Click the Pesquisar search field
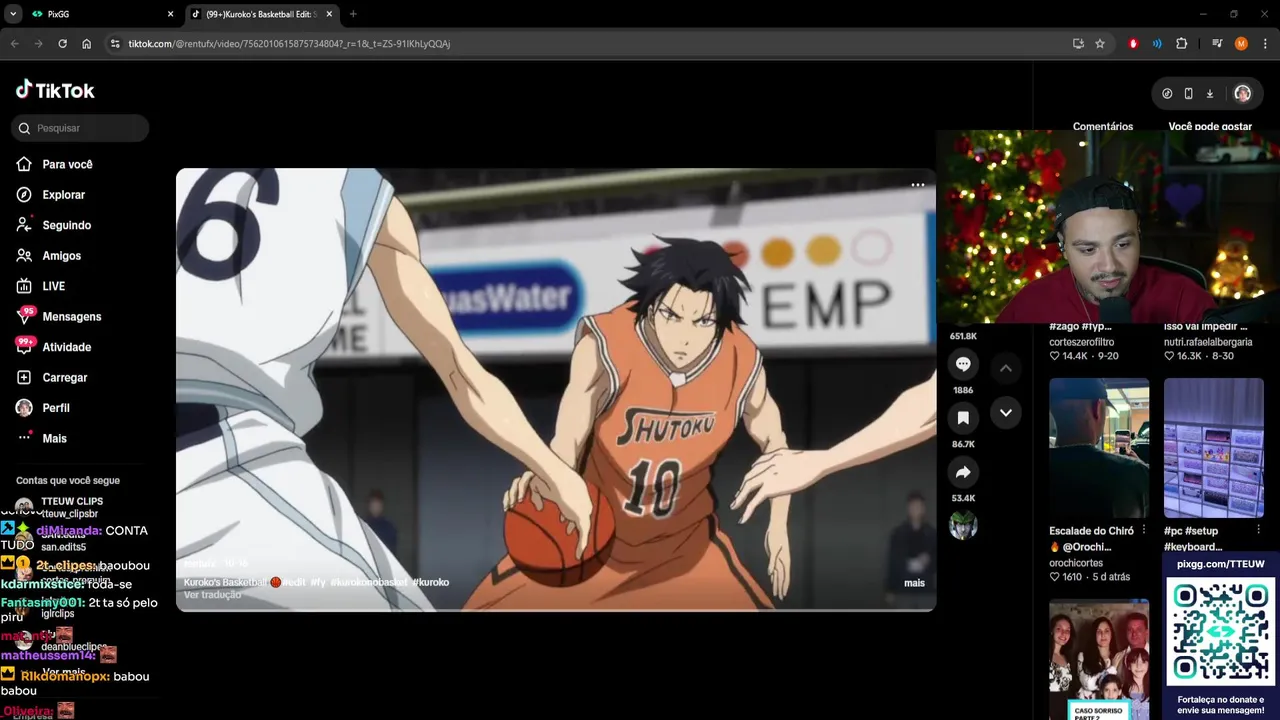The width and height of the screenshot is (1280, 720). [x=80, y=128]
